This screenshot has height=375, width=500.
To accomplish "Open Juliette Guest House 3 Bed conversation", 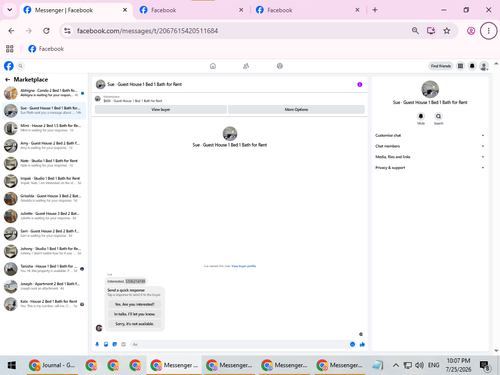I will pos(44,216).
